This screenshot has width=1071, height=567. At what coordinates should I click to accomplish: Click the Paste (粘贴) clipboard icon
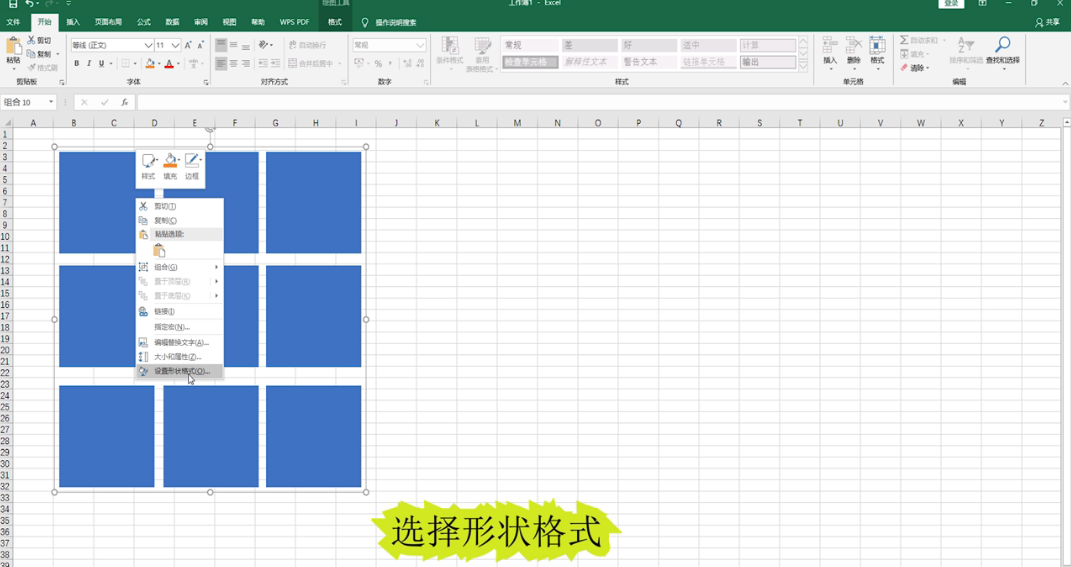pos(13,46)
